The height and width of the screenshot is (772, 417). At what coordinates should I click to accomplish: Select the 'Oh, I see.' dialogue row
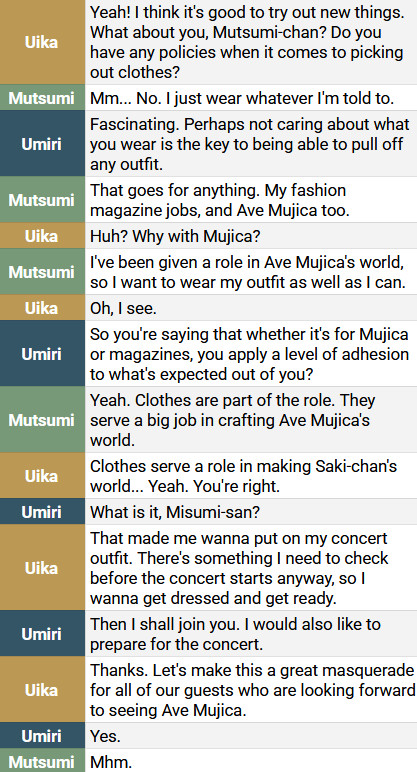click(x=251, y=308)
